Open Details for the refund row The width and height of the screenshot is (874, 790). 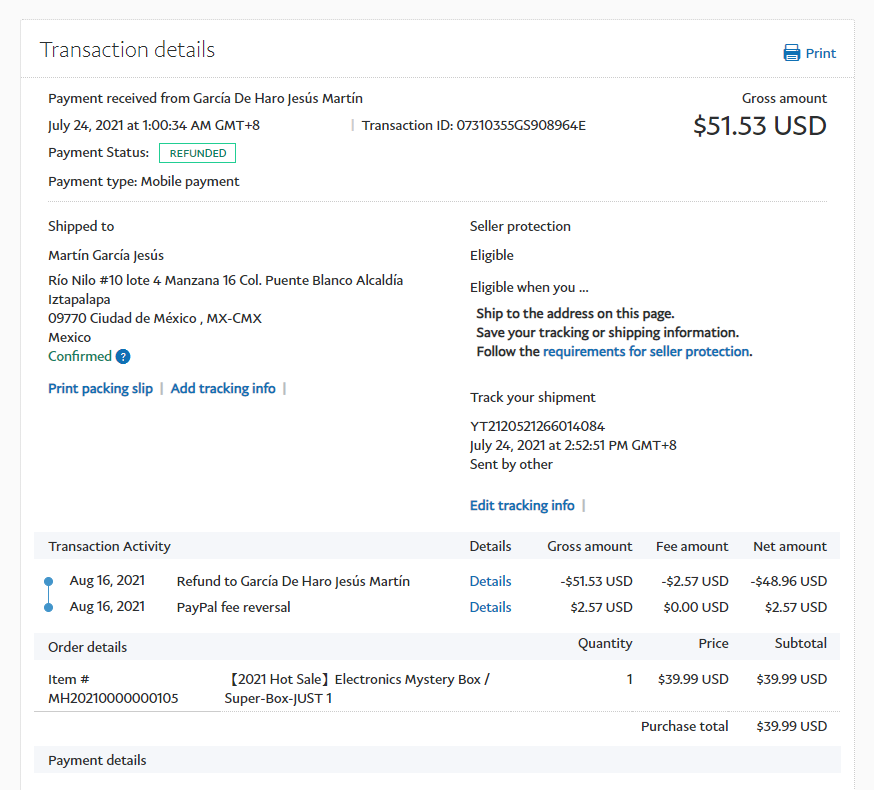point(490,581)
